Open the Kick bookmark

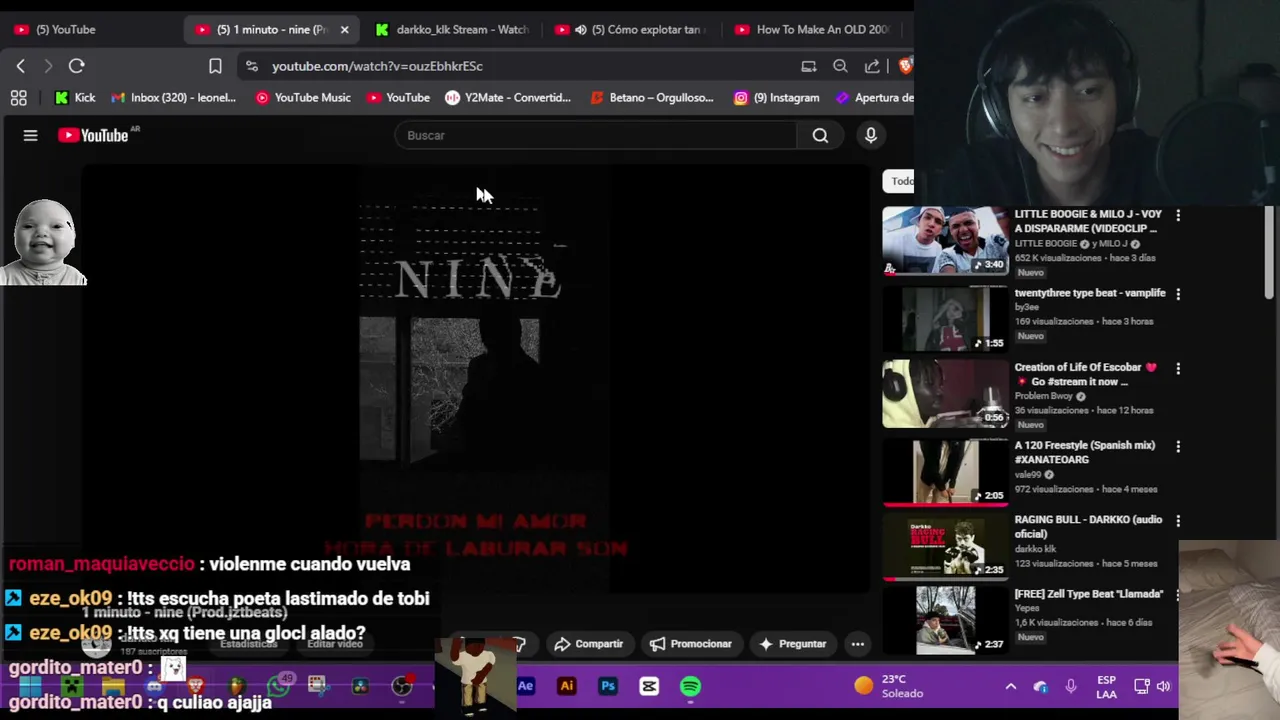point(75,98)
